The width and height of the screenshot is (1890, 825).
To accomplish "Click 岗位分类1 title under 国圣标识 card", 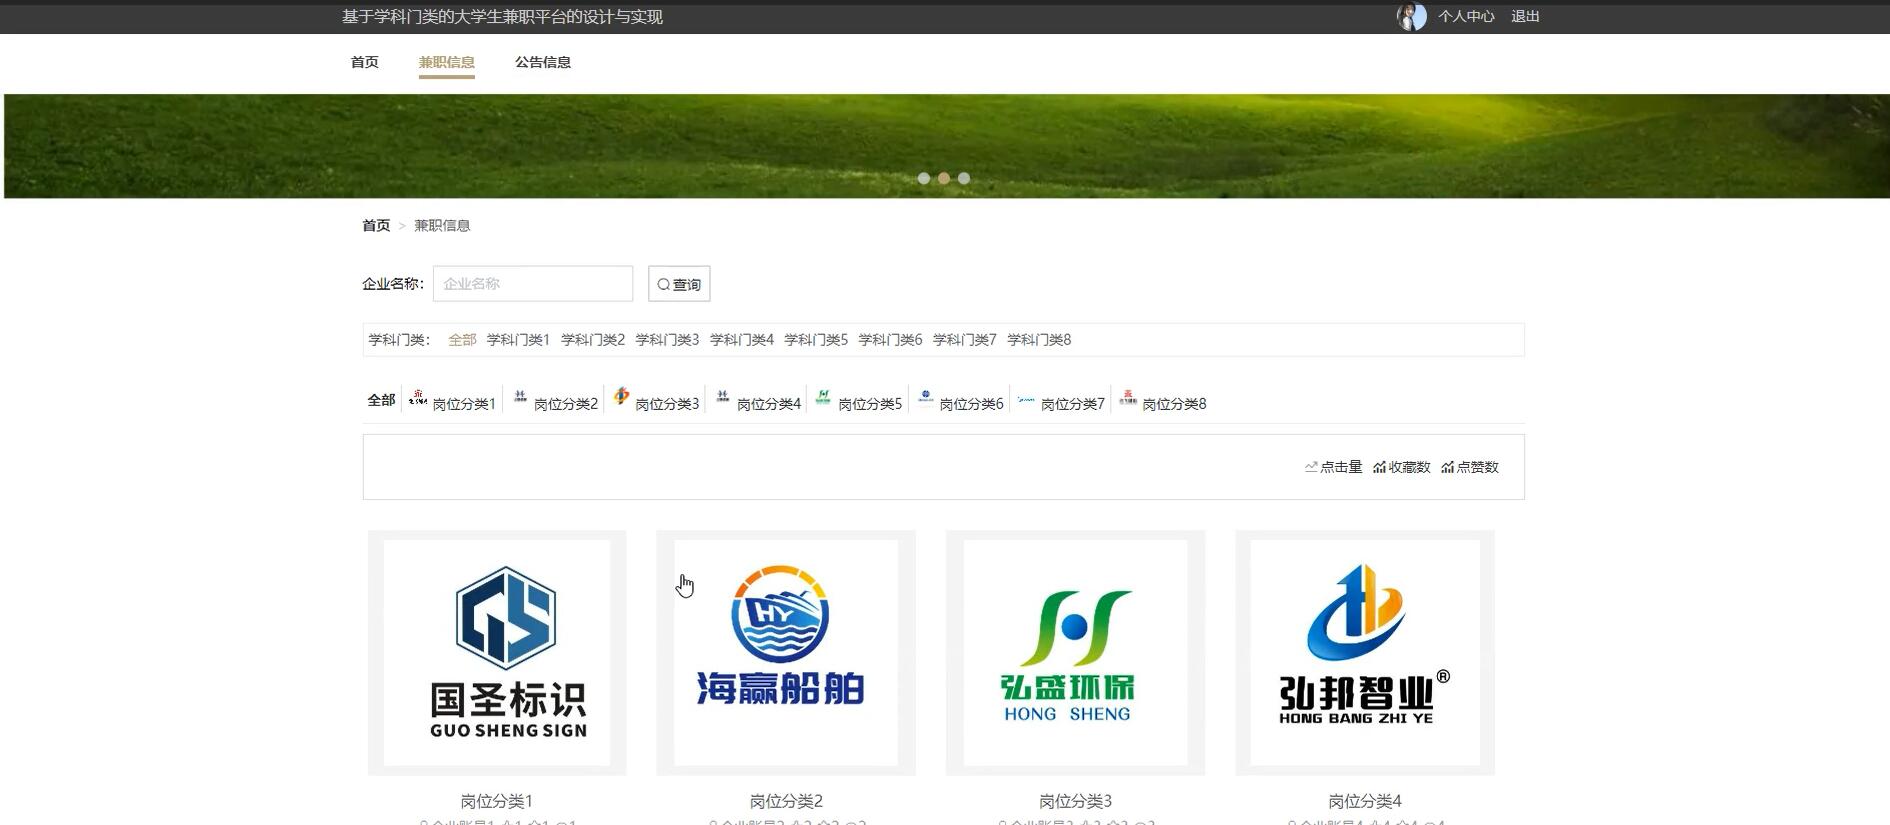I will pos(496,801).
